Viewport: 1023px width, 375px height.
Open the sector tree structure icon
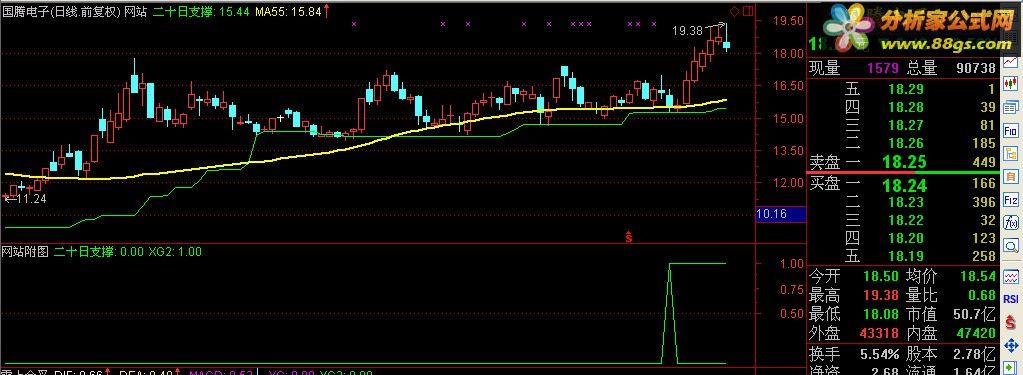(x=1011, y=153)
